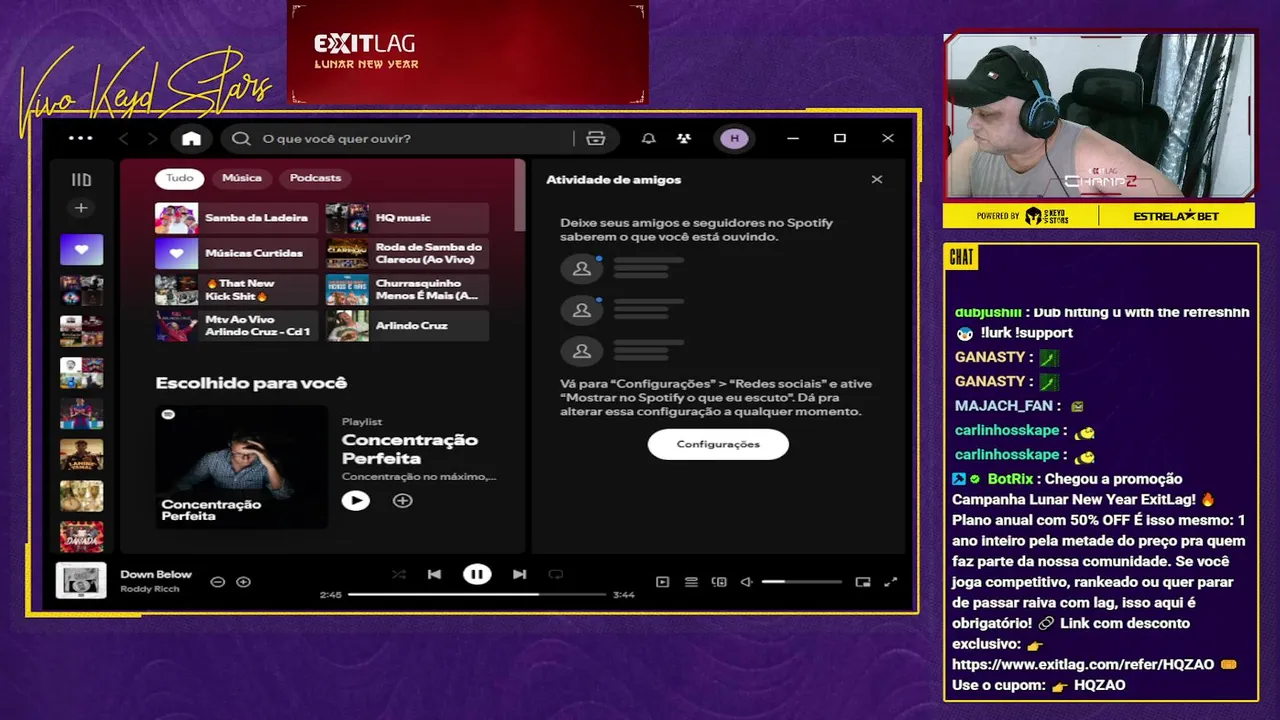The width and height of the screenshot is (1280, 720).
Task: Open the connect to device icon
Action: tap(719, 581)
